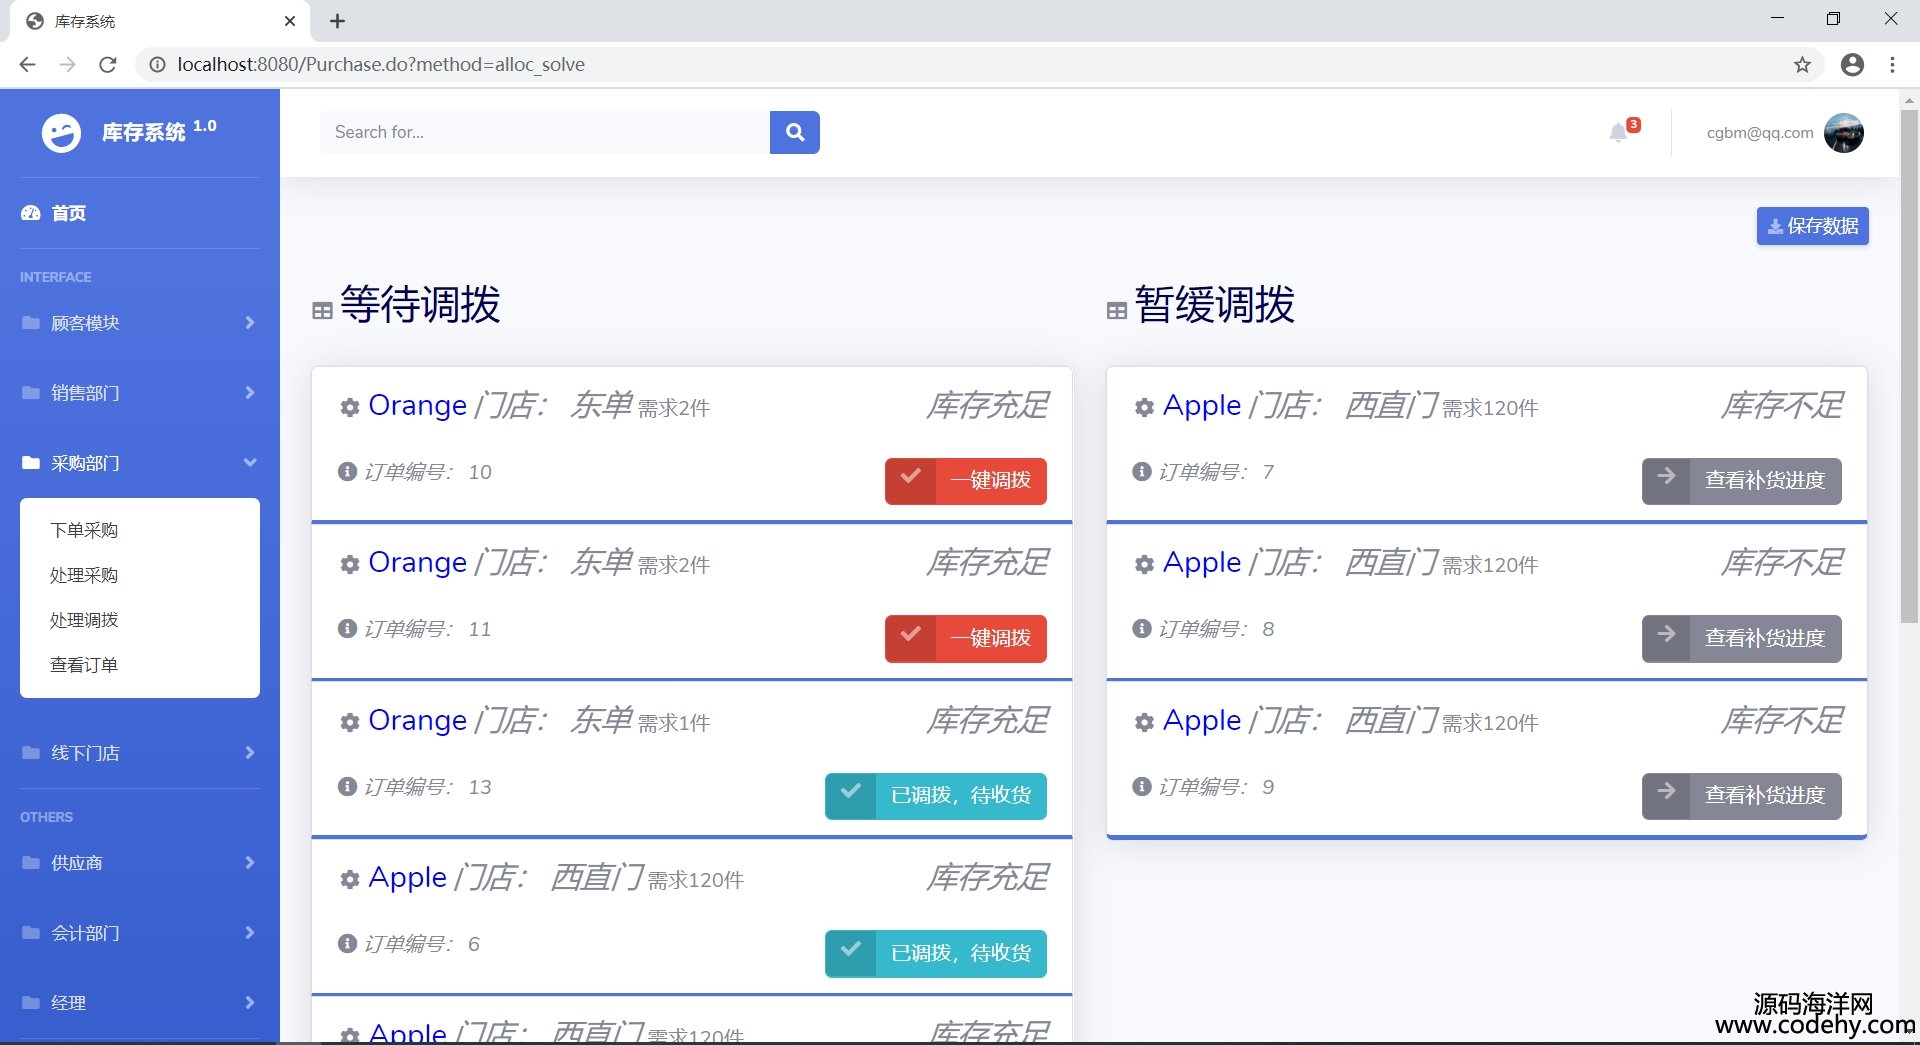Open the 处理采购 submenu item
This screenshot has width=1920, height=1045.
(84, 575)
